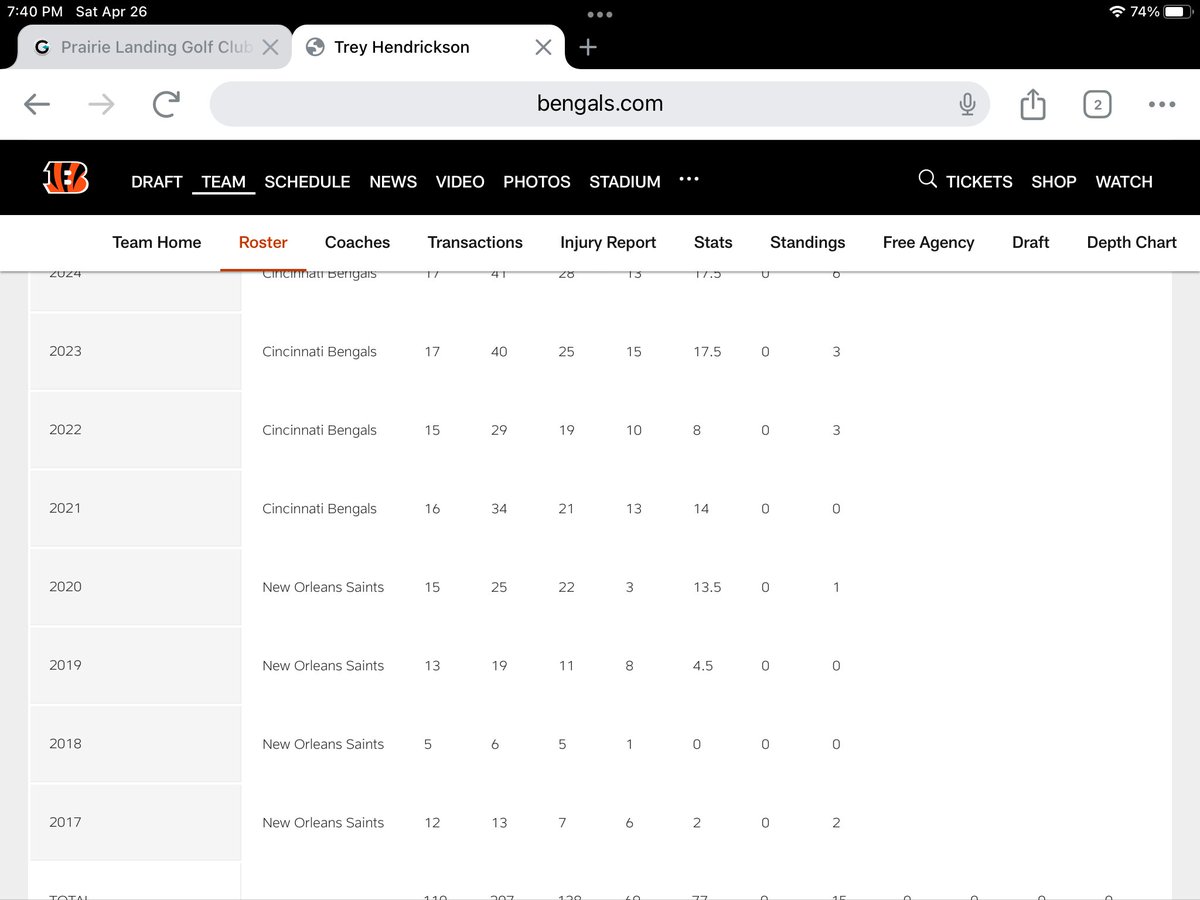
Task: Click New Orleans Saints in 2020 row
Action: [323, 587]
